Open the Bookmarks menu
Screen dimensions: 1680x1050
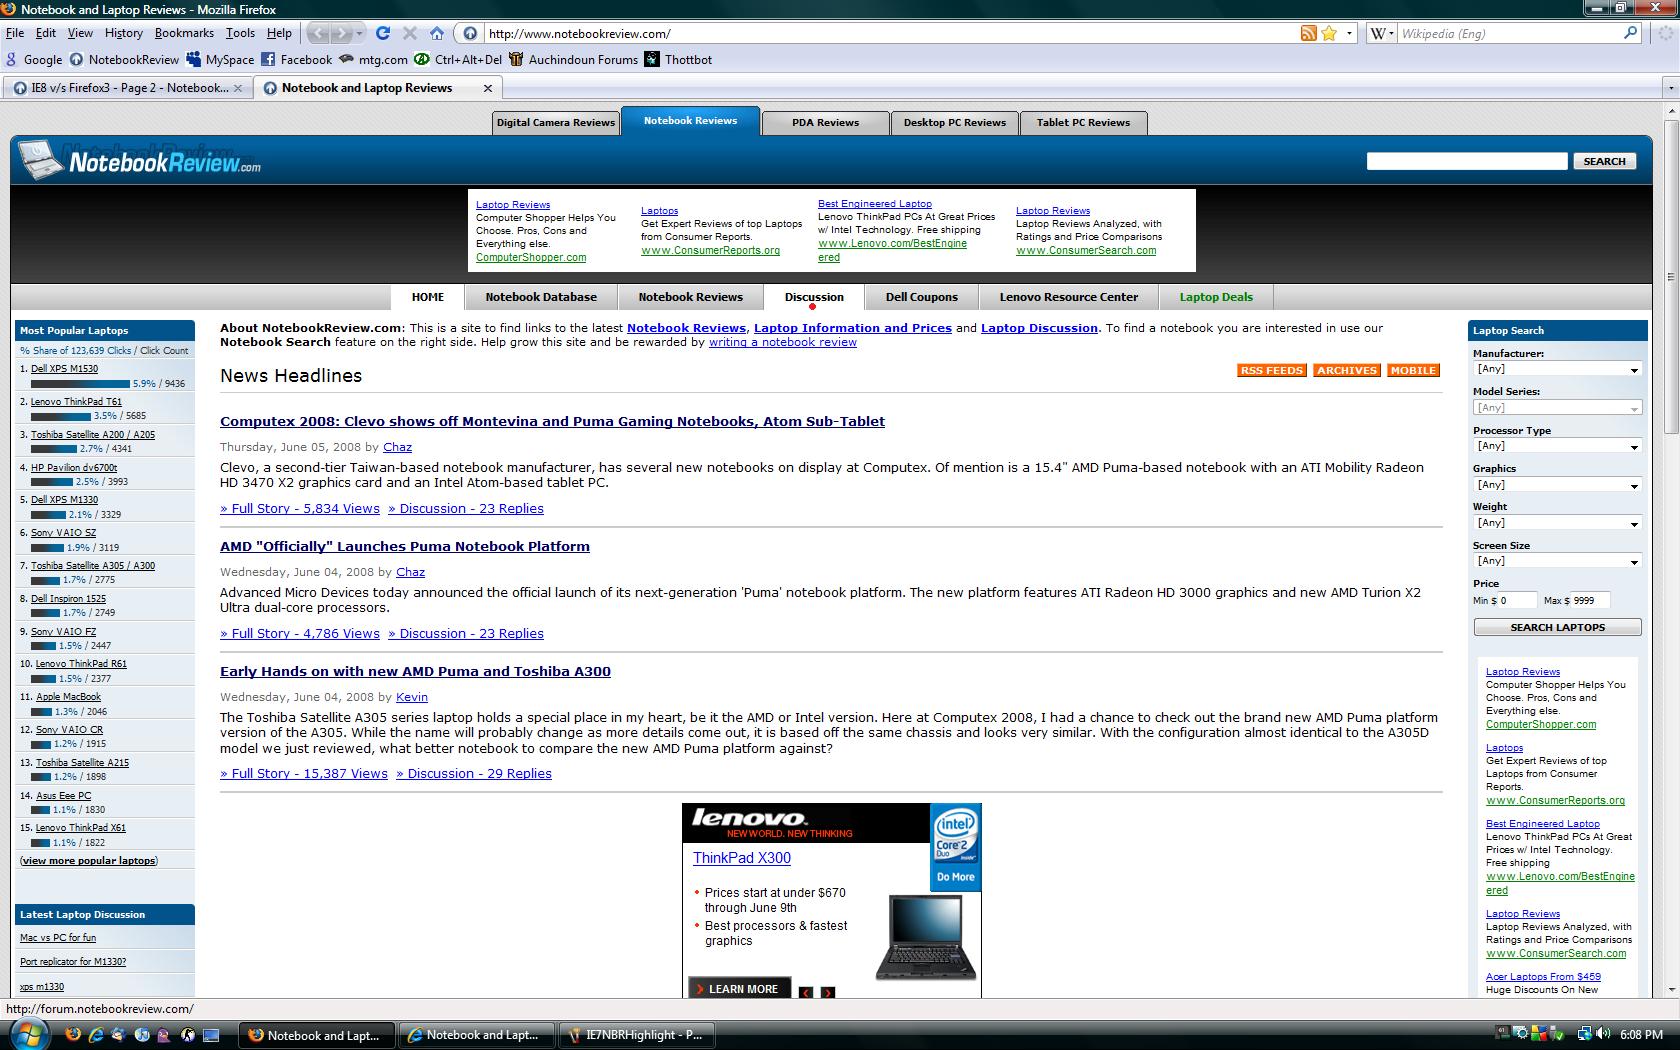point(184,33)
